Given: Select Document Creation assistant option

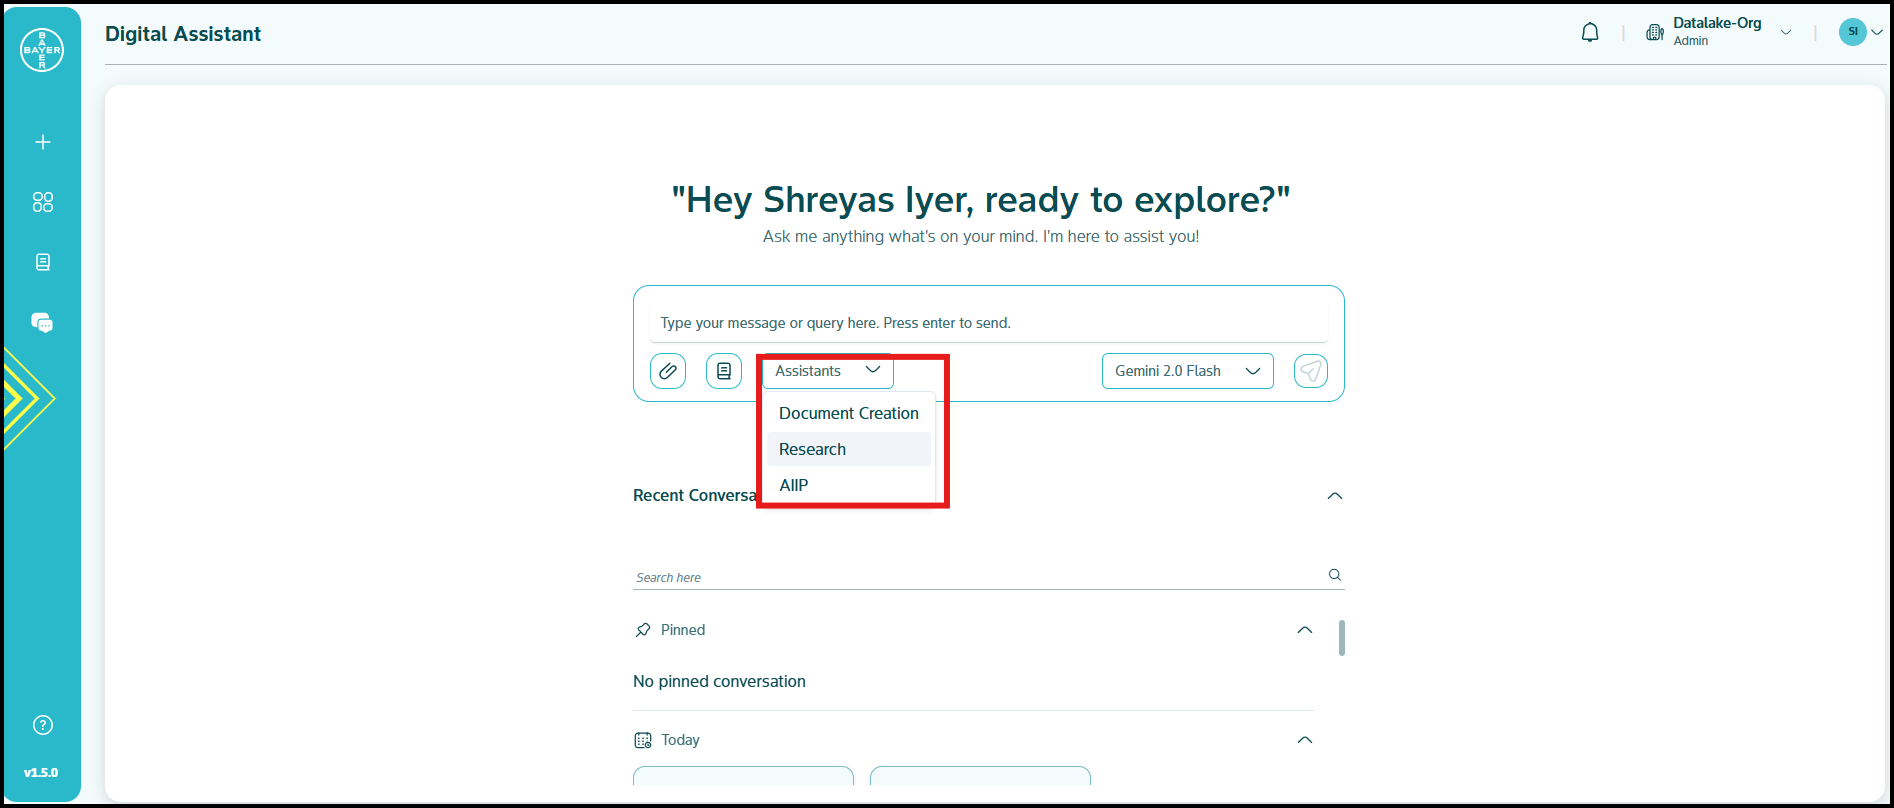Looking at the screenshot, I should [848, 413].
